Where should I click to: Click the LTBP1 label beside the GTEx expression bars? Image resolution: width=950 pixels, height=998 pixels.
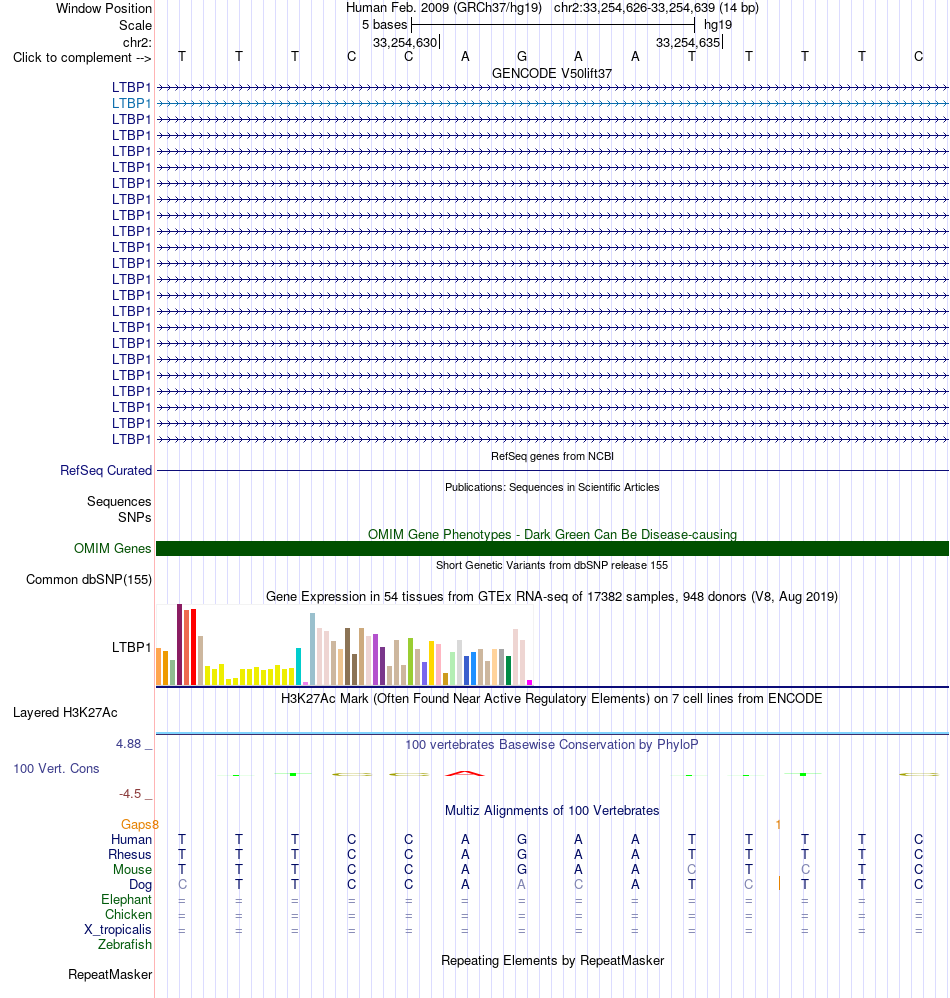point(132,647)
